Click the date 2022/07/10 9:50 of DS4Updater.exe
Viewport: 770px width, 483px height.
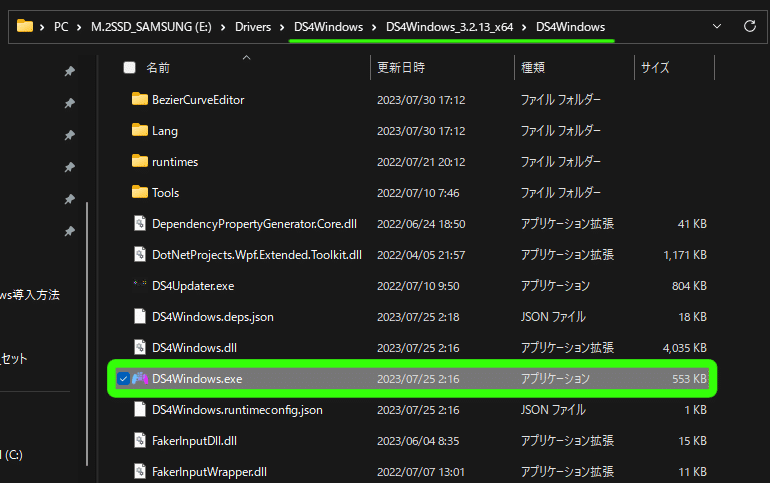click(x=418, y=286)
